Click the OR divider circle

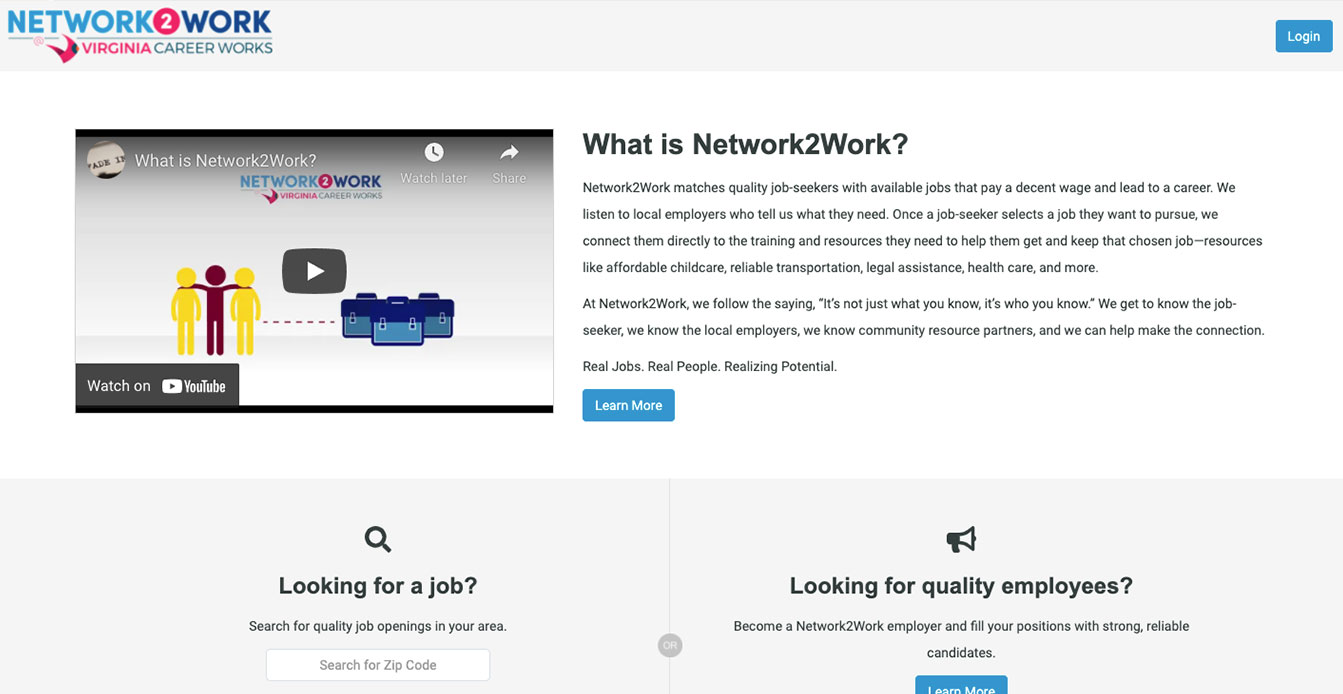click(670, 646)
